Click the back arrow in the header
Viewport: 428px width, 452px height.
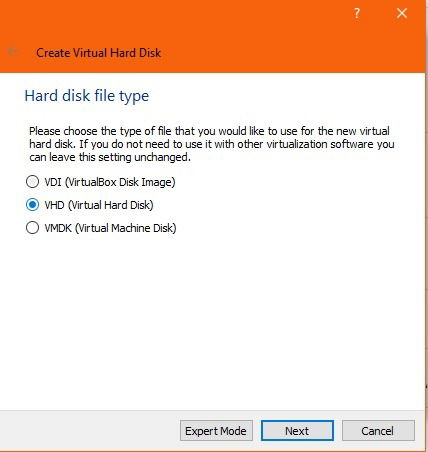13,51
